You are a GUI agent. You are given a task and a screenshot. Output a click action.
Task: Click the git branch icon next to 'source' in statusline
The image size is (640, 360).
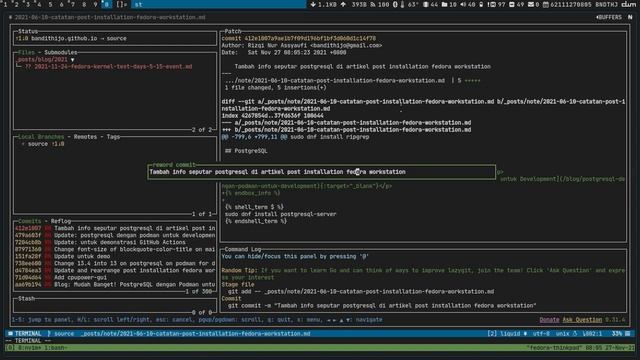tap(49, 333)
